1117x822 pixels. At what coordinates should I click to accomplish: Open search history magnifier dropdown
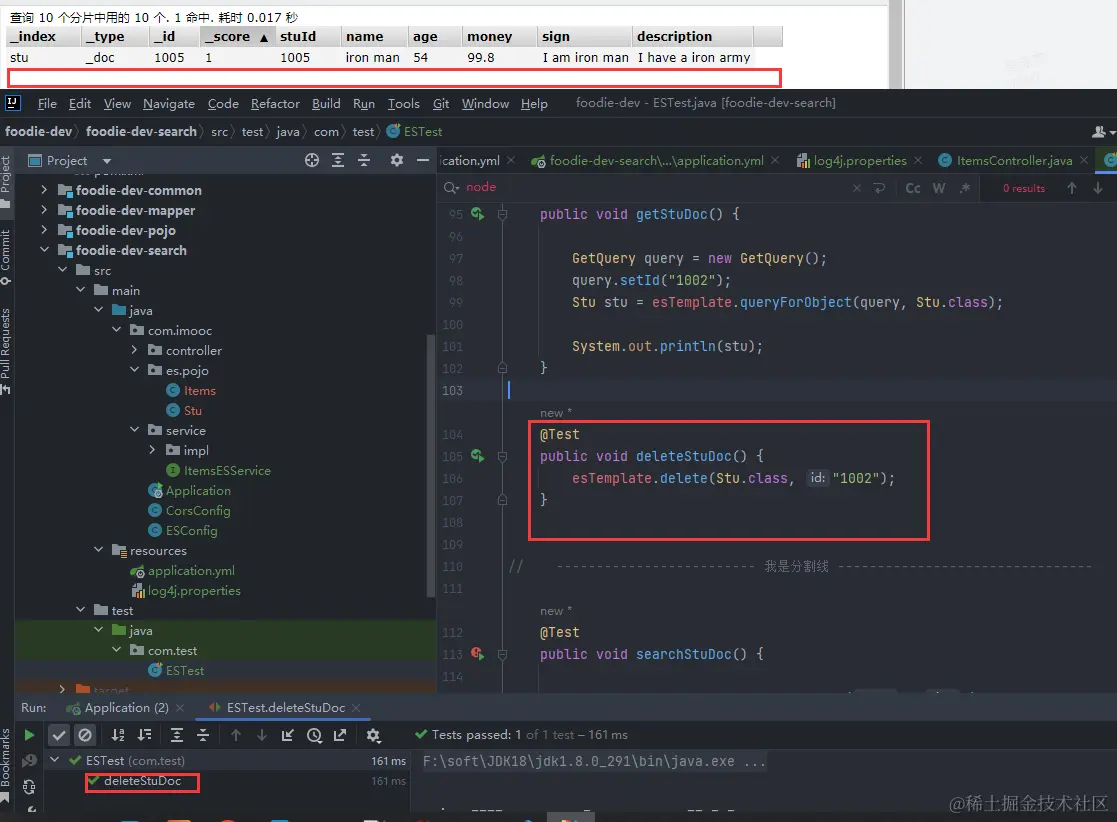(x=452, y=187)
